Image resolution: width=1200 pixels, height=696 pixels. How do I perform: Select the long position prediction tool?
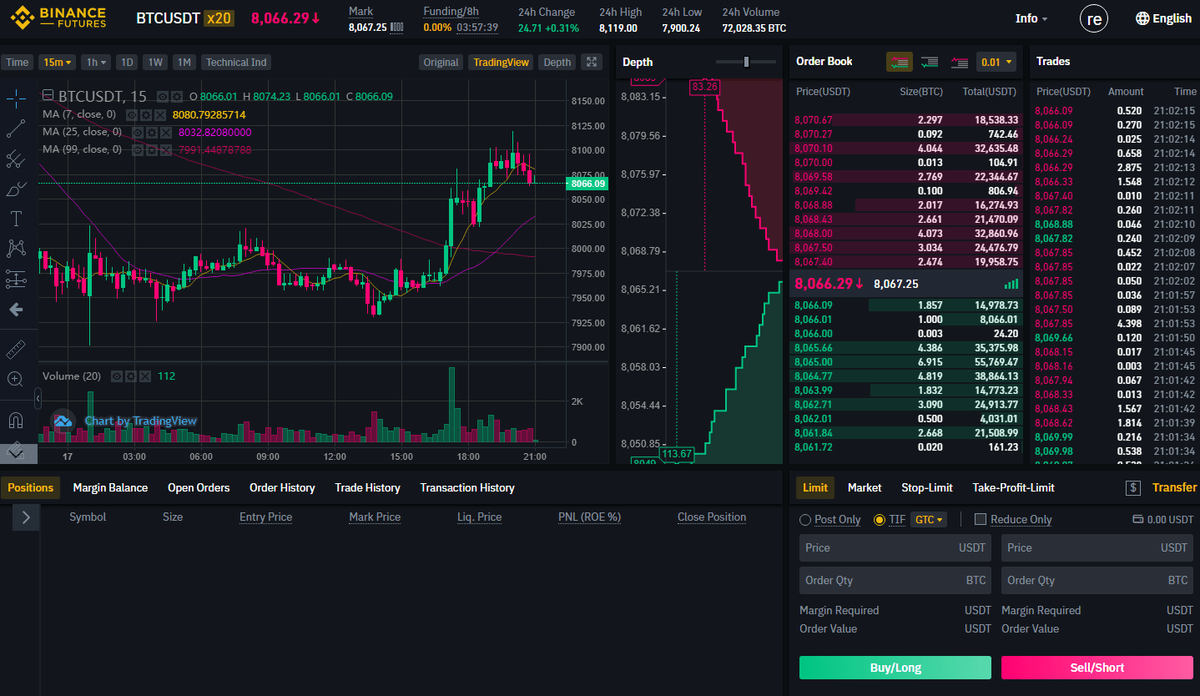[x=16, y=279]
